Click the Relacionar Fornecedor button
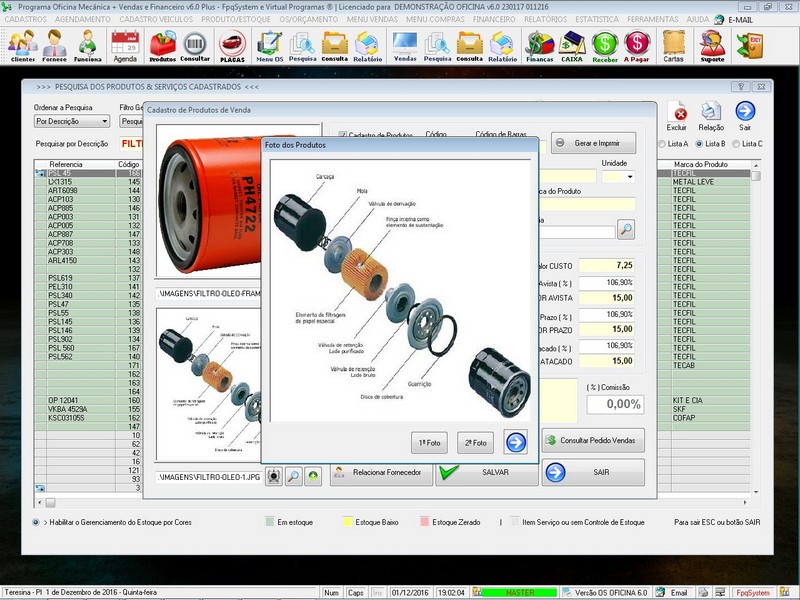Image resolution: width=800 pixels, height=600 pixels. click(381, 472)
